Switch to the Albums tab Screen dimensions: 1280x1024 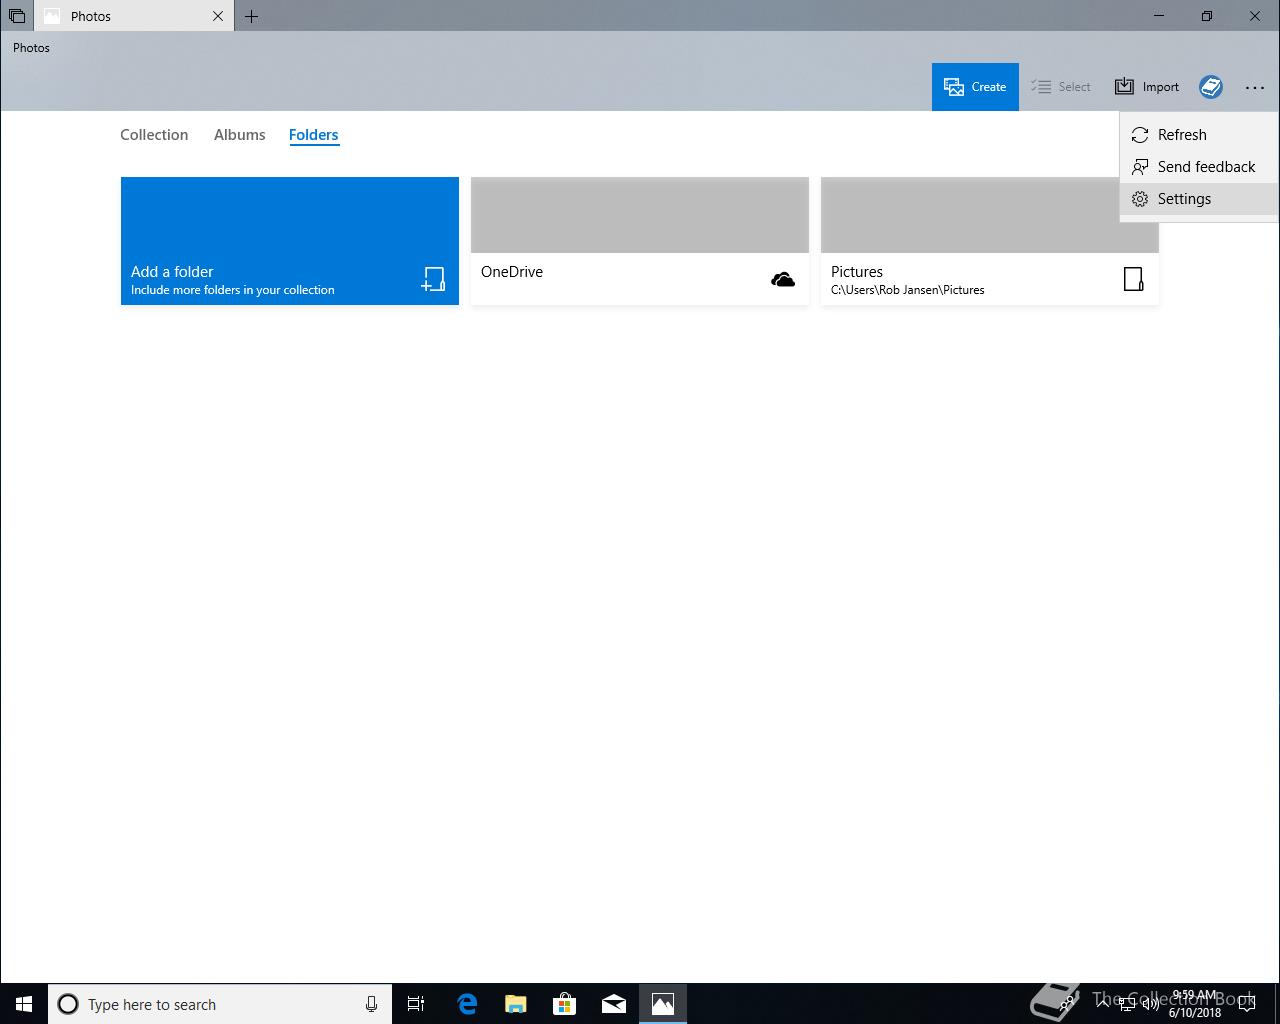240,135
